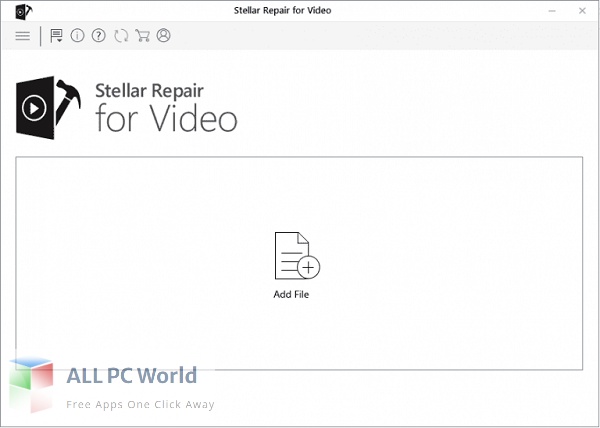This screenshot has height=428, width=600.
Task: Click the empty file drop area
Action: click(299, 263)
